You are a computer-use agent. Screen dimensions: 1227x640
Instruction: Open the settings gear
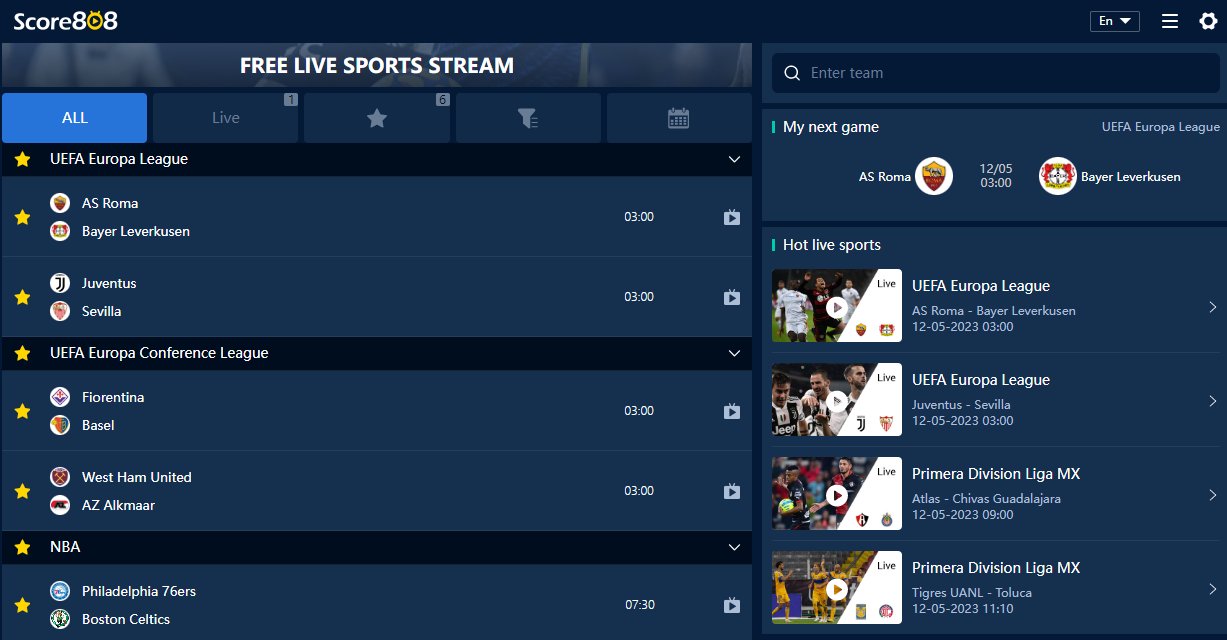[x=1209, y=20]
